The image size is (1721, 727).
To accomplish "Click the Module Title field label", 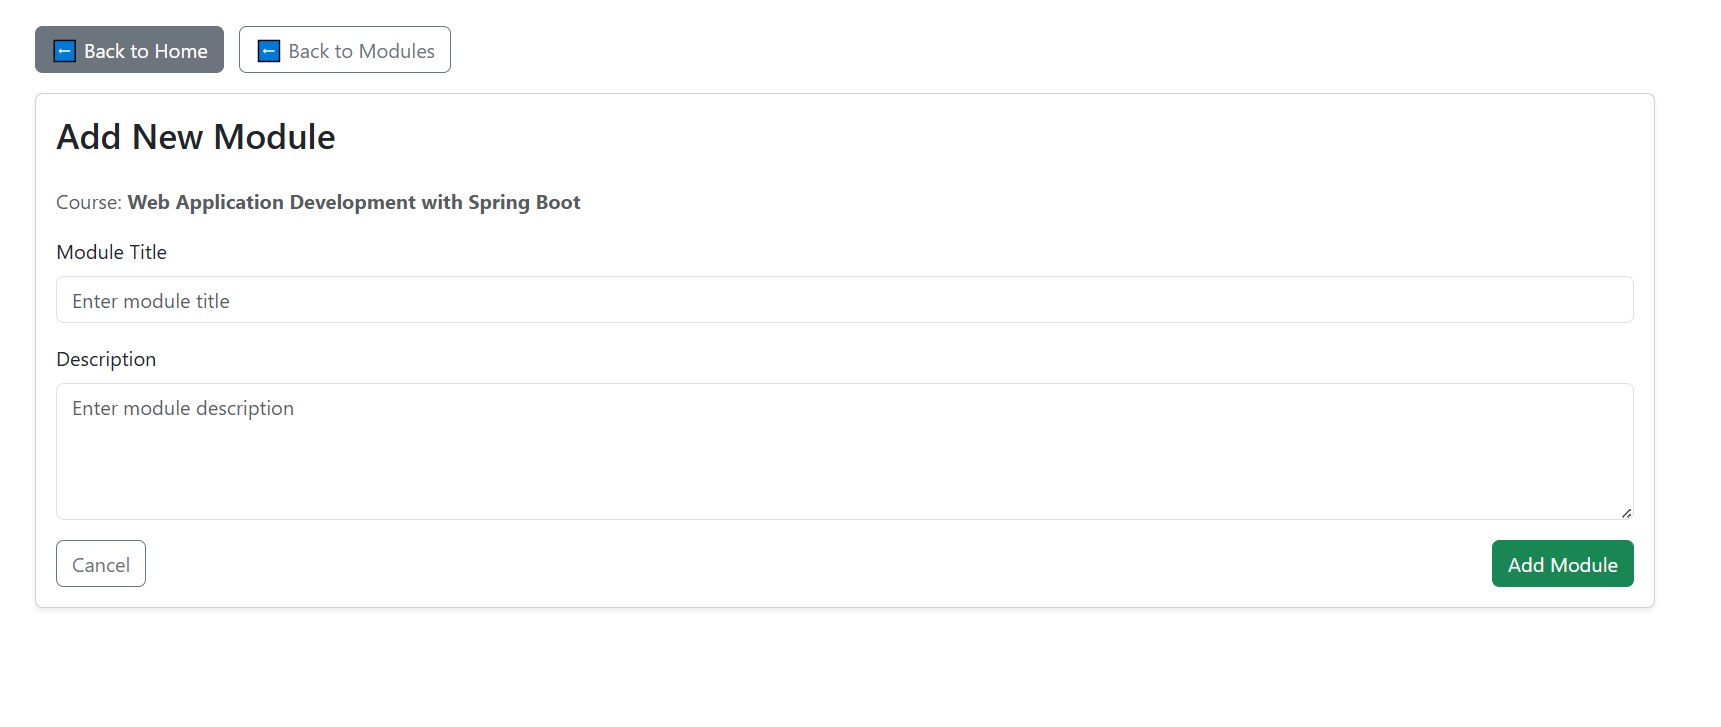I will [x=111, y=252].
